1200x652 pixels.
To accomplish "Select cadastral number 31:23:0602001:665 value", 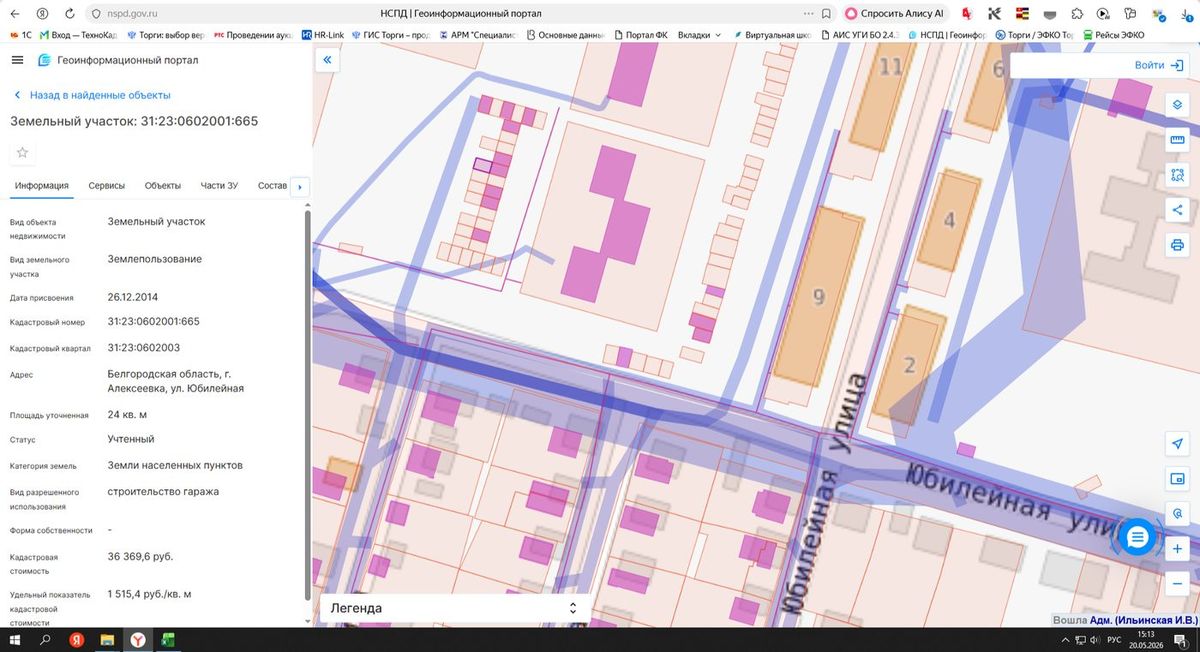I will tap(154, 322).
